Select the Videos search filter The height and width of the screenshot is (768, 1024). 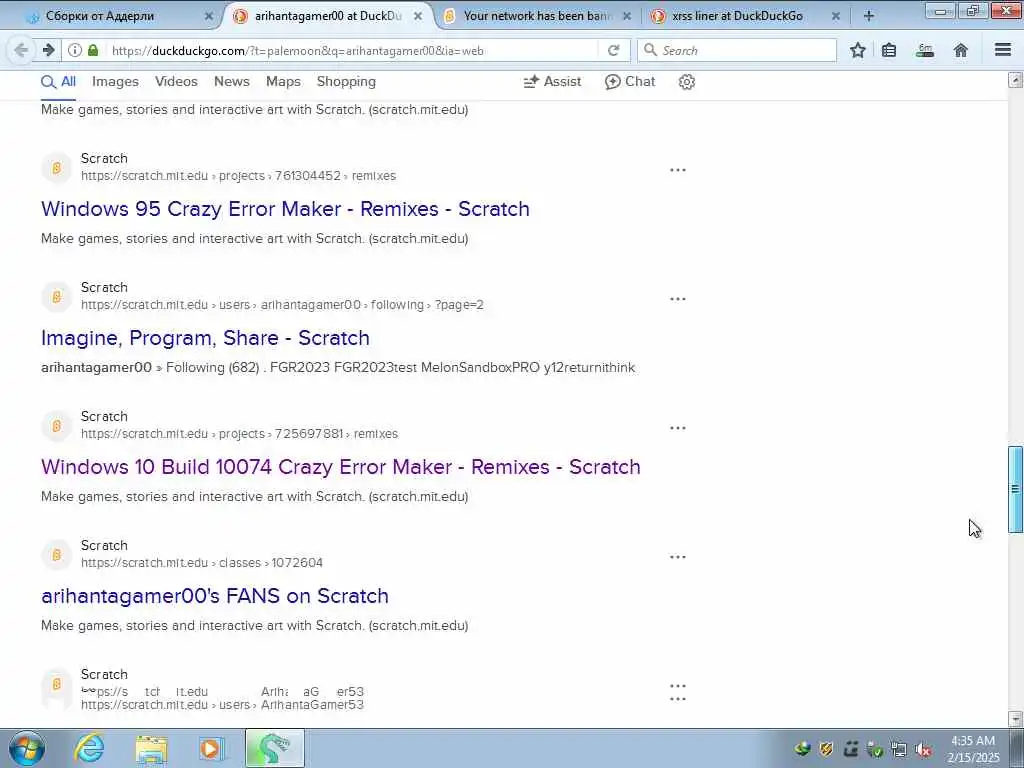click(x=176, y=82)
